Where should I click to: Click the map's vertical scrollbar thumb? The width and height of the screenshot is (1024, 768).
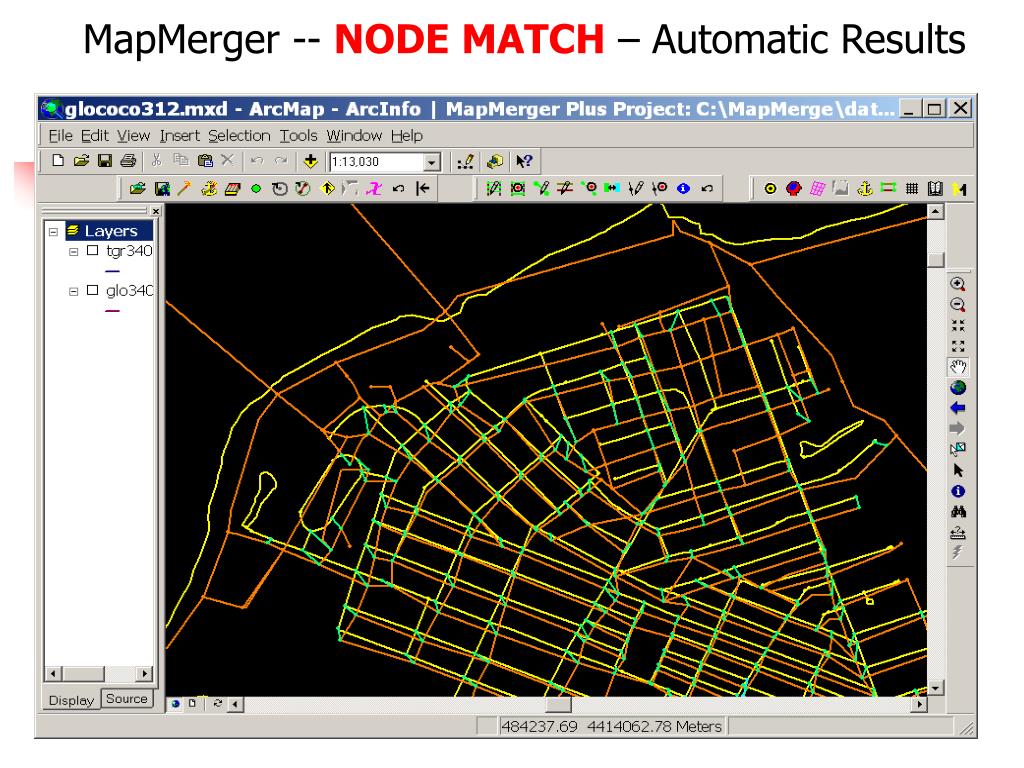936,259
